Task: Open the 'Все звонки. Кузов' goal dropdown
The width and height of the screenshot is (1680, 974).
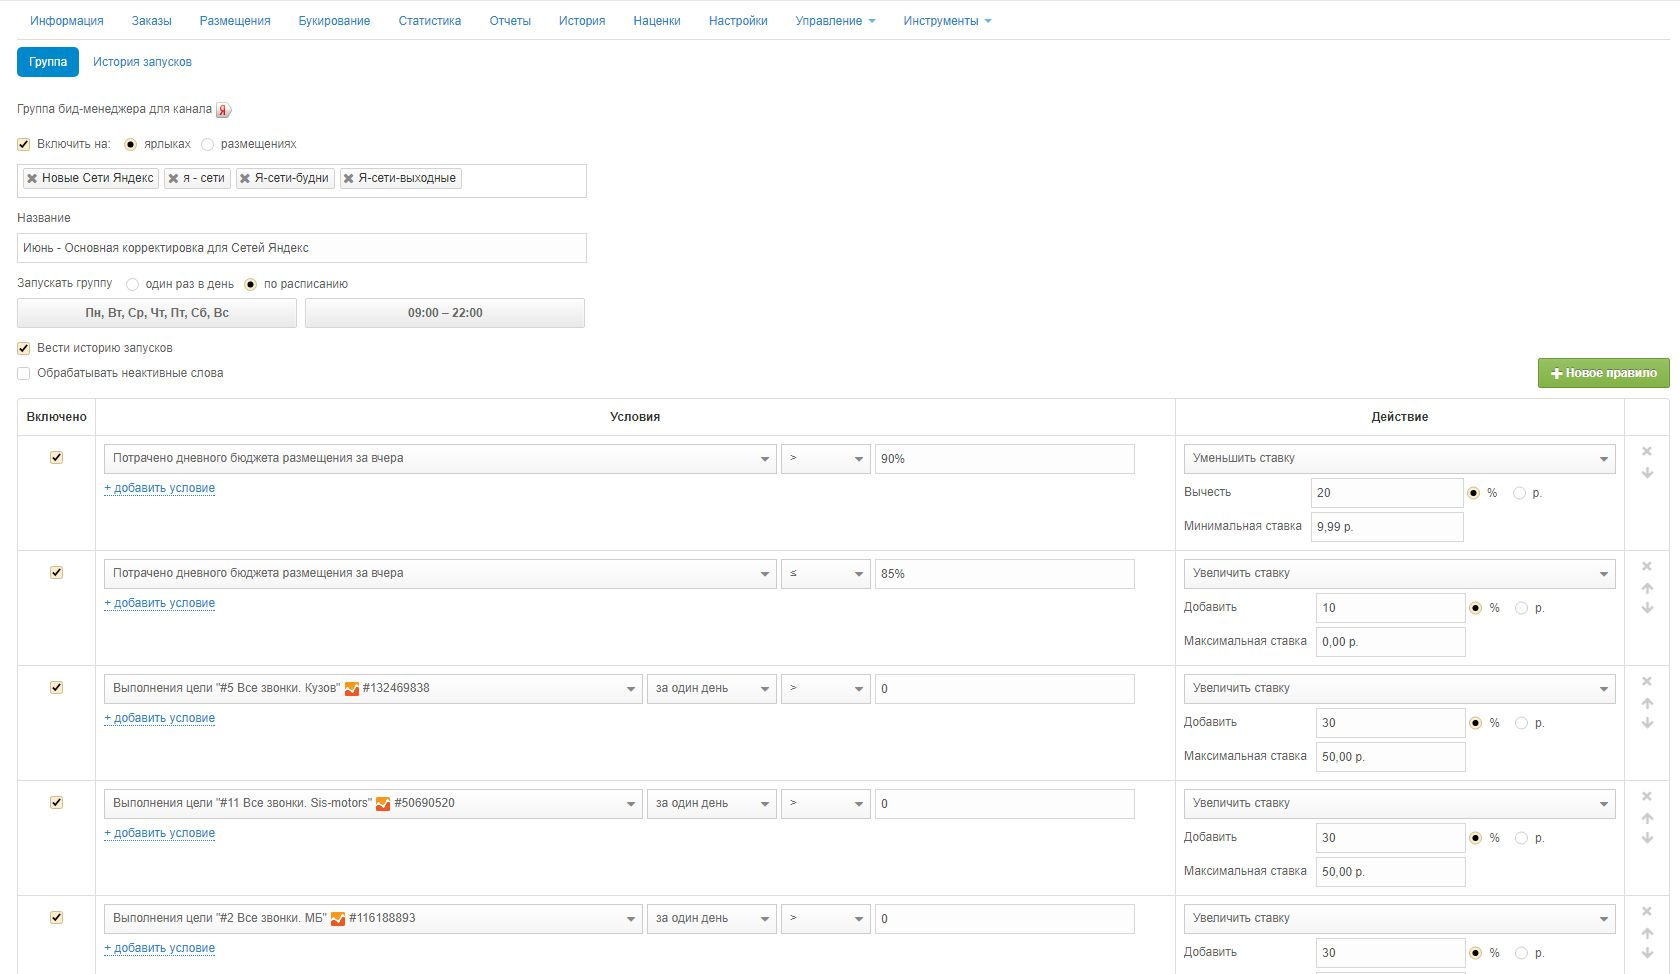Action: coord(373,689)
